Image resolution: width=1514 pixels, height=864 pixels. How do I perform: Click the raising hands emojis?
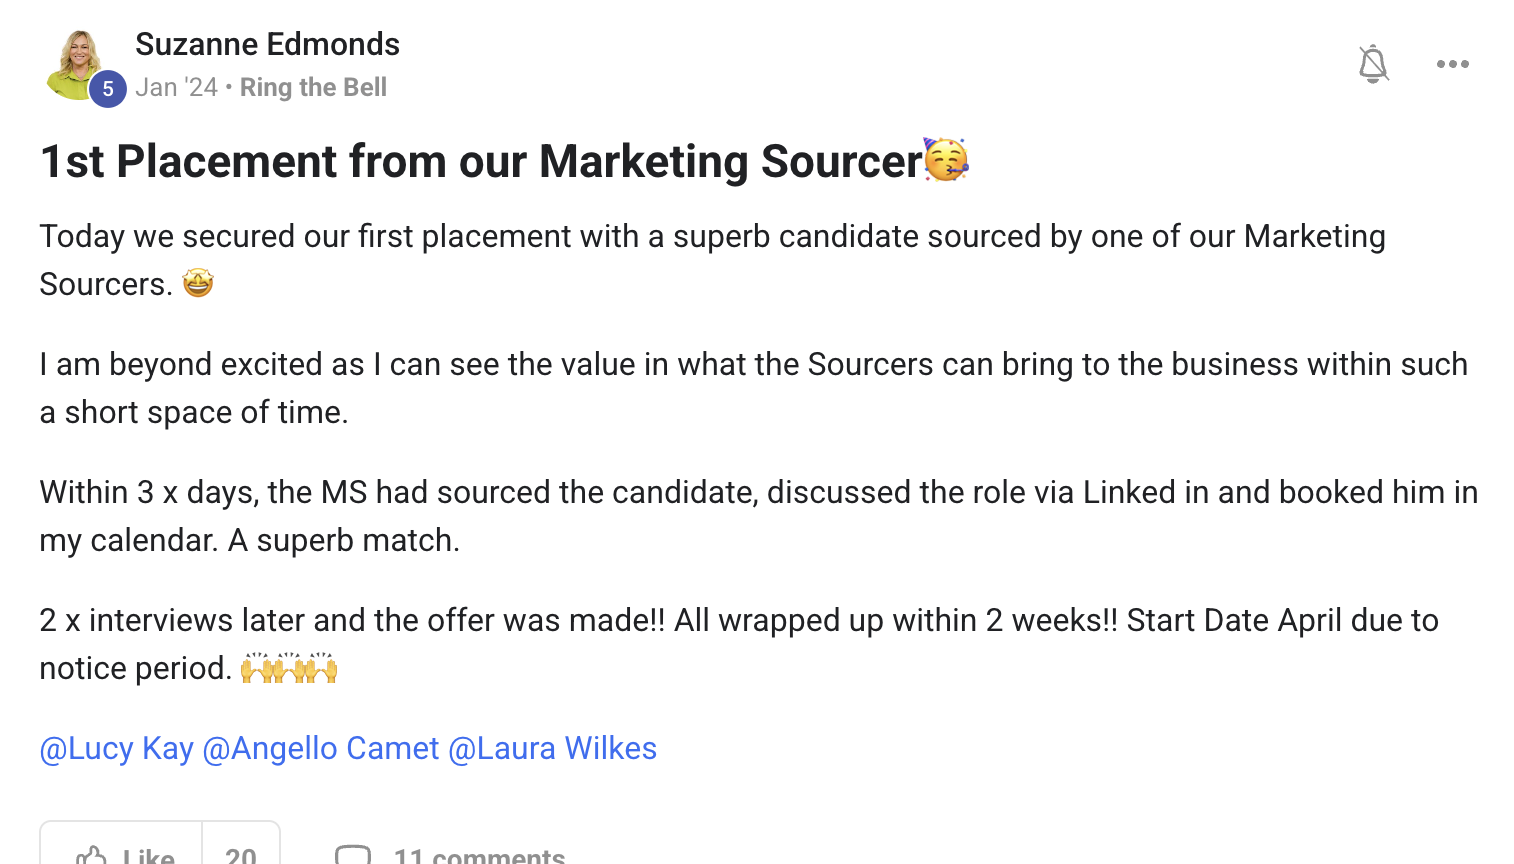(289, 668)
